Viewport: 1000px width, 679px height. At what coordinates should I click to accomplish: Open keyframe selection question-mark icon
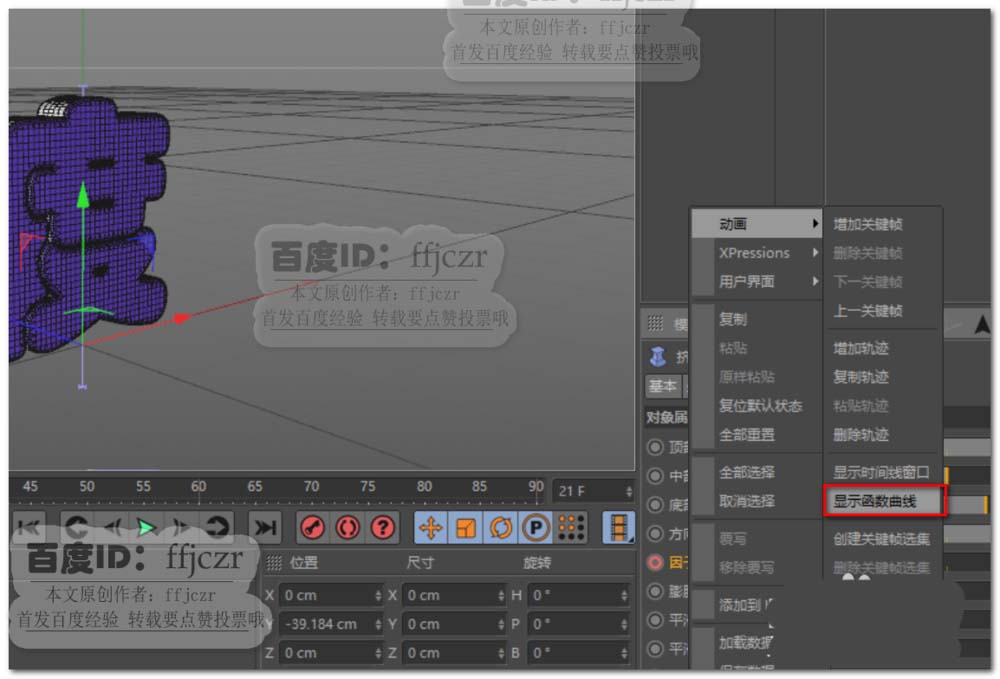[383, 527]
